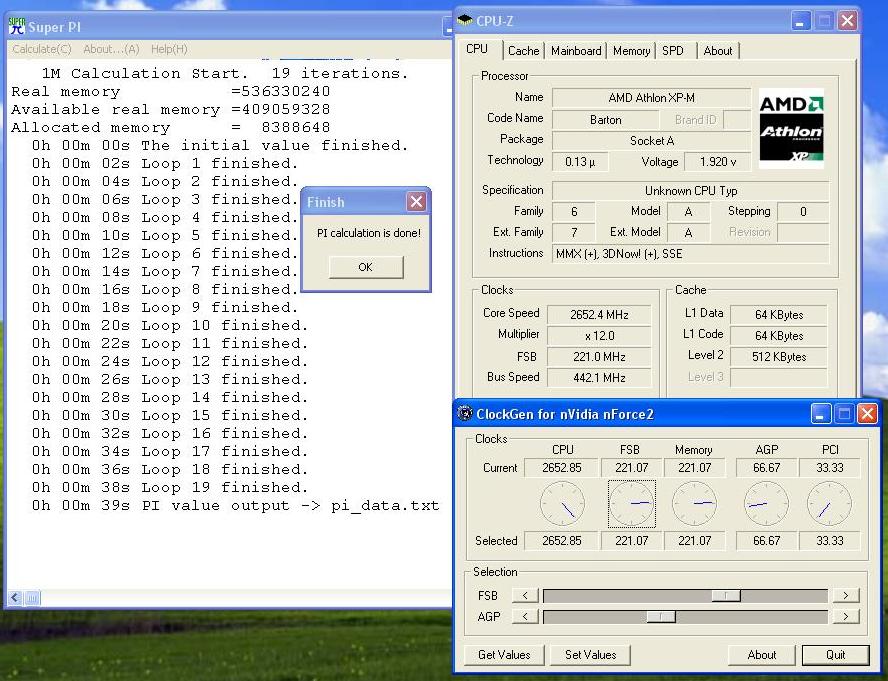This screenshot has width=888, height=681.
Task: Switch to the SPD tab in CPU-Z
Action: tap(673, 50)
